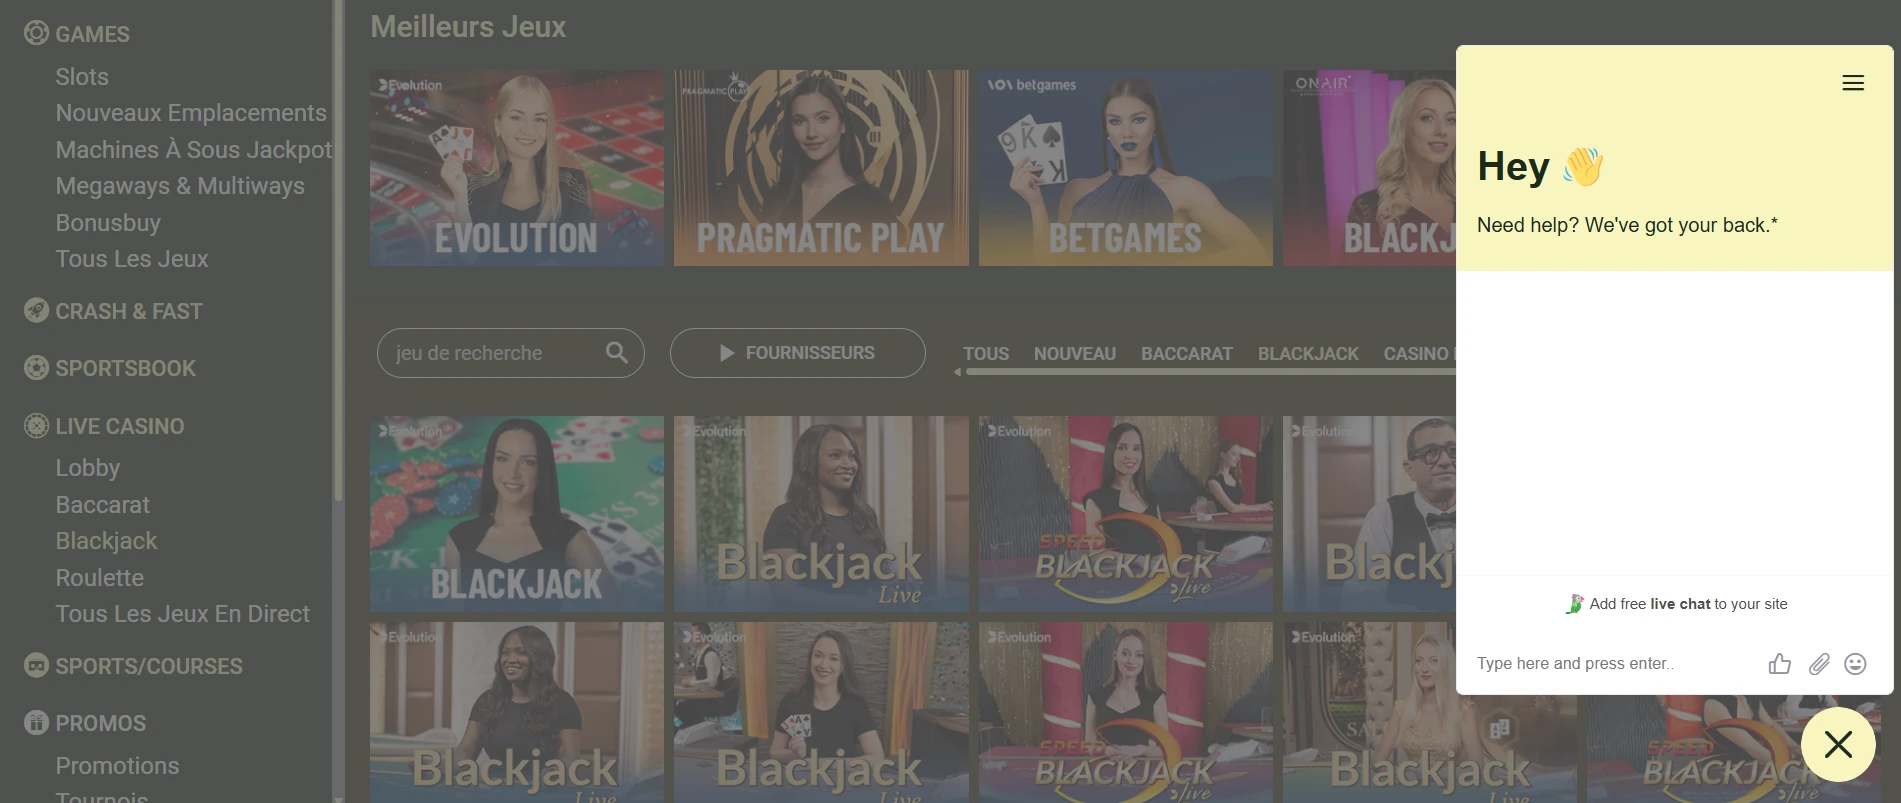Close the chat widget with X button
1901x803 pixels.
click(x=1837, y=744)
